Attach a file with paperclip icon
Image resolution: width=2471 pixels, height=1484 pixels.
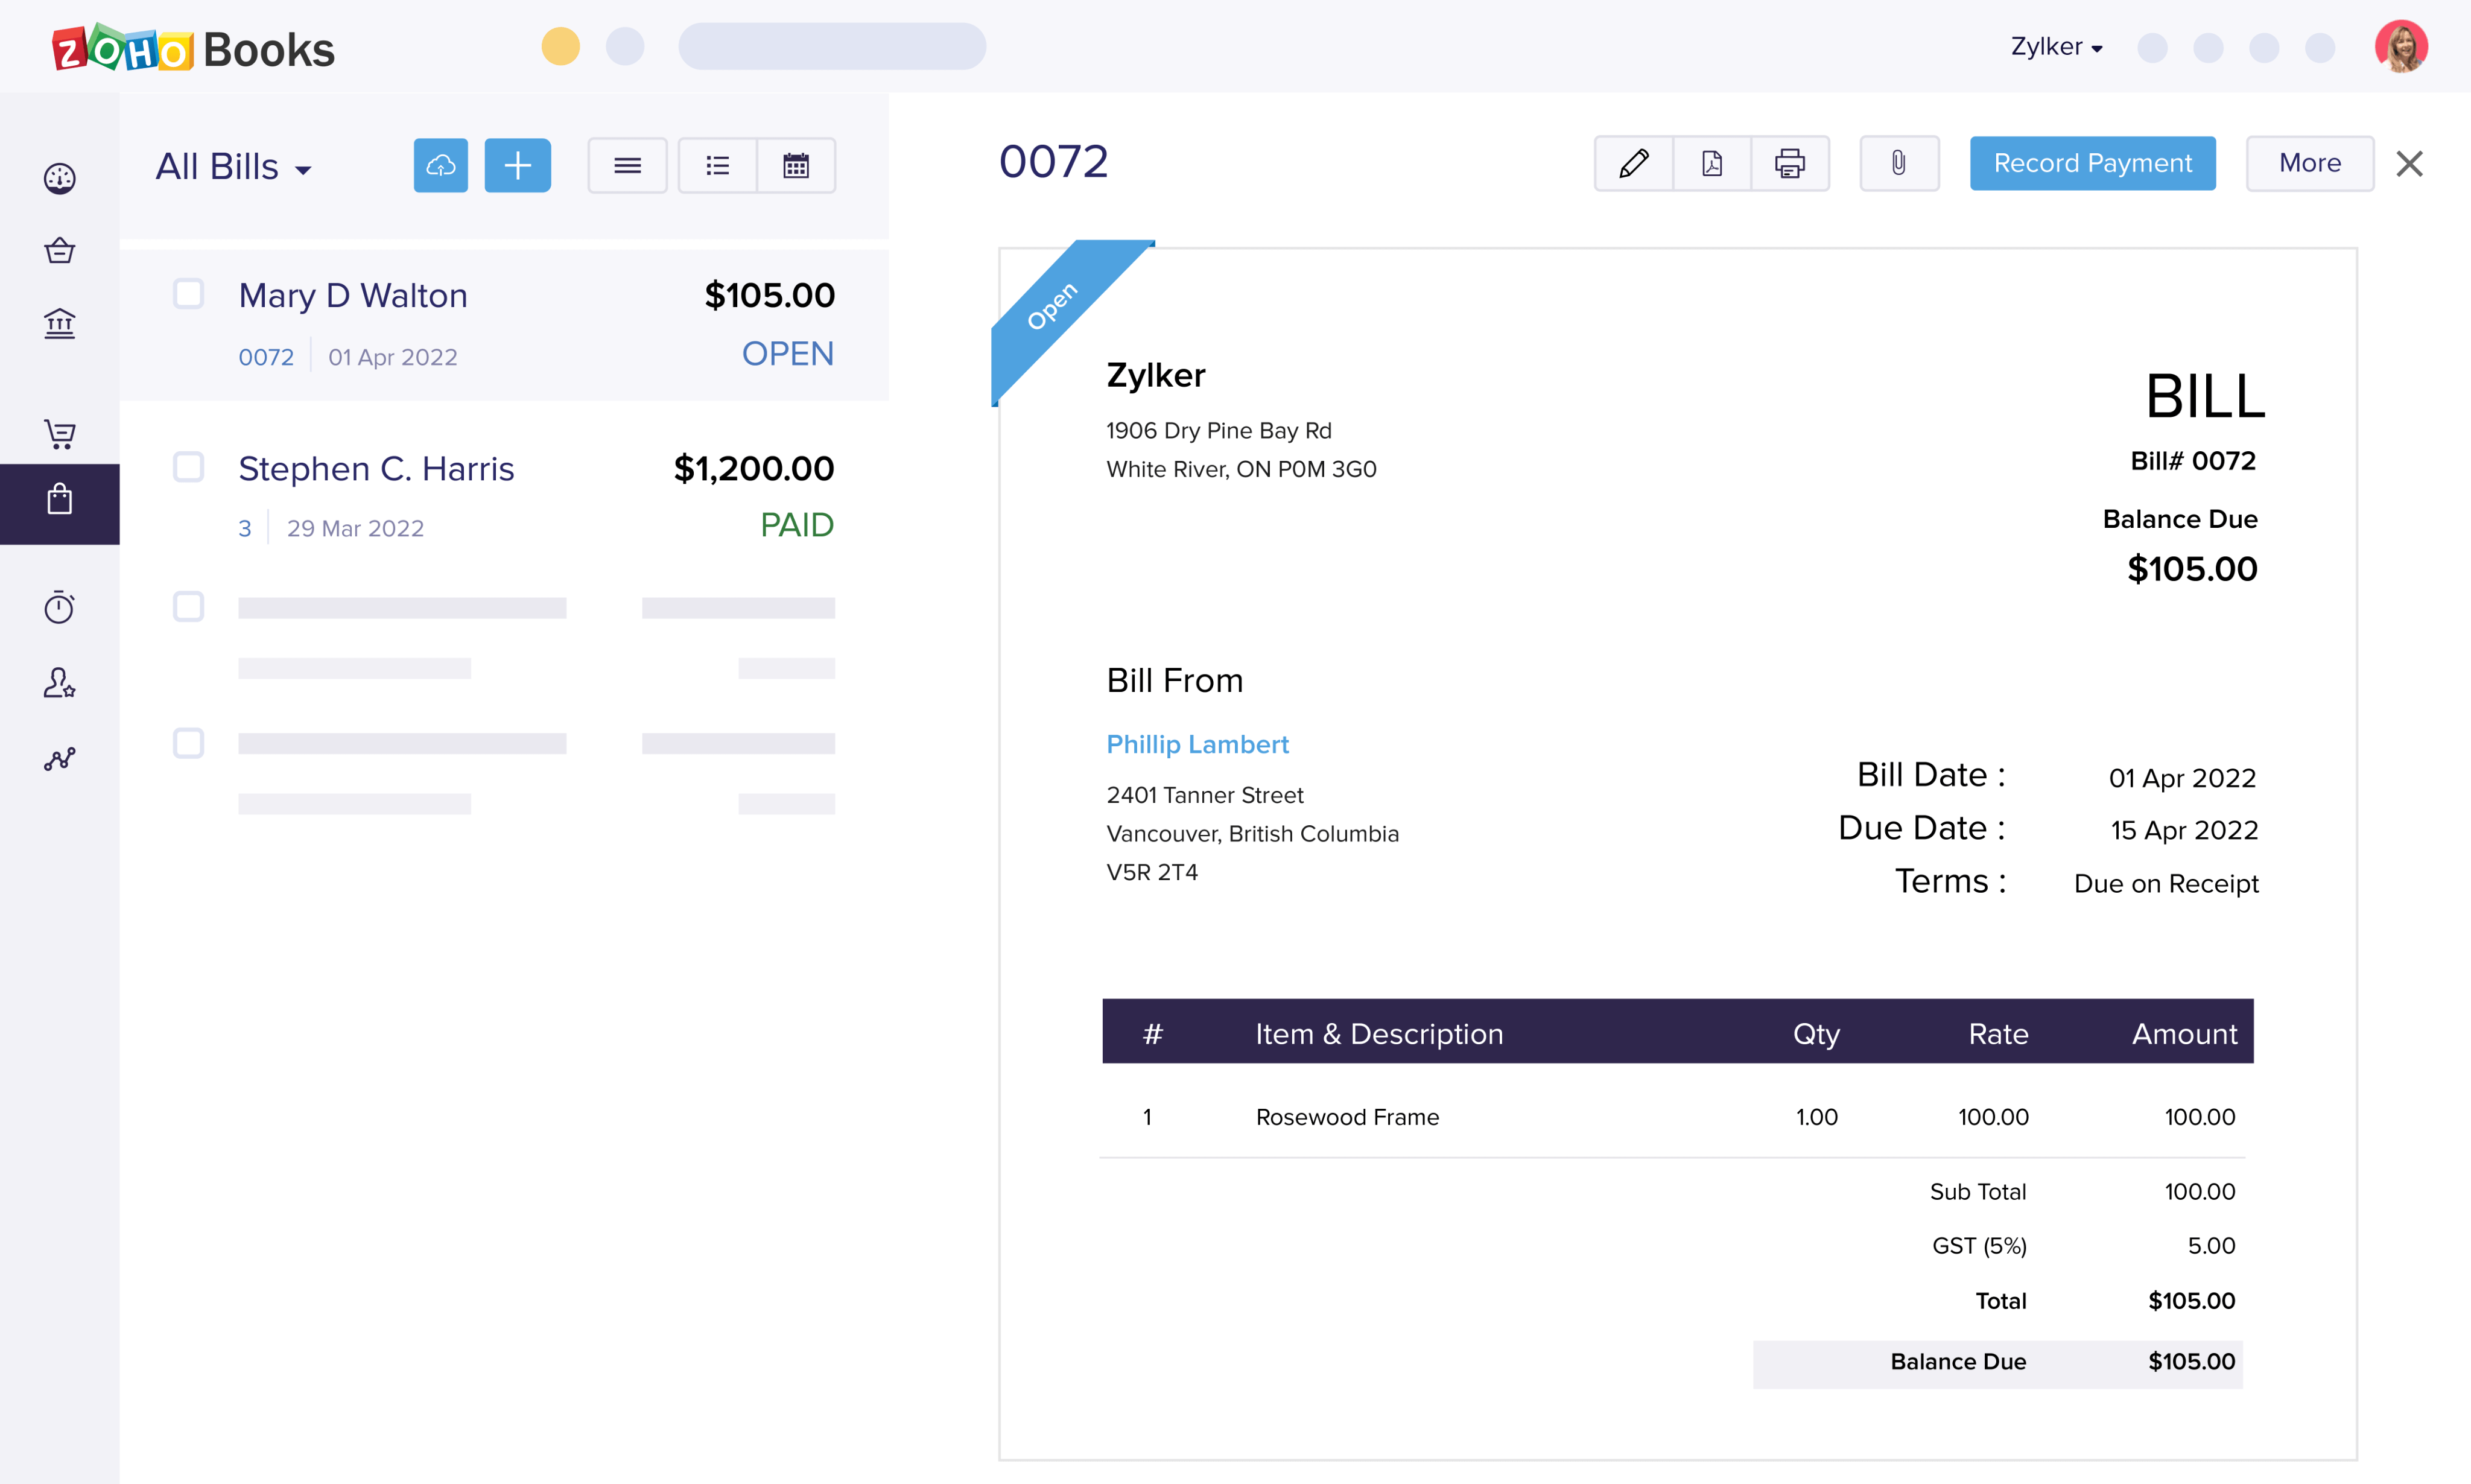(x=1899, y=163)
